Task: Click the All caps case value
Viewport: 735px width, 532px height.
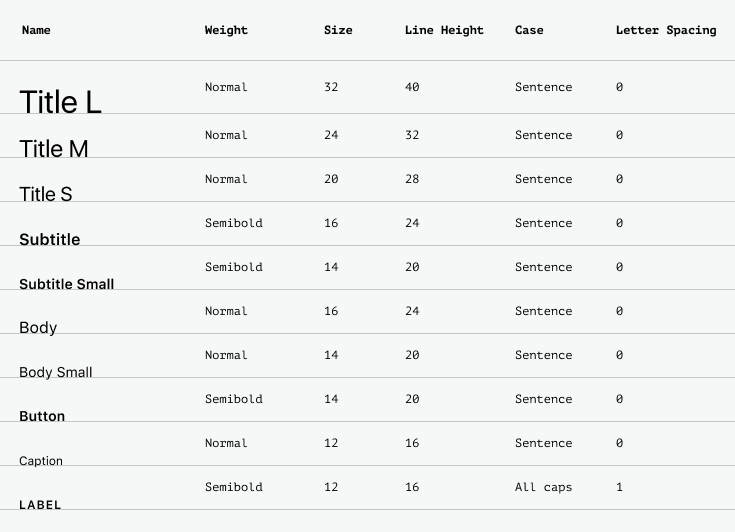Action: pos(543,487)
